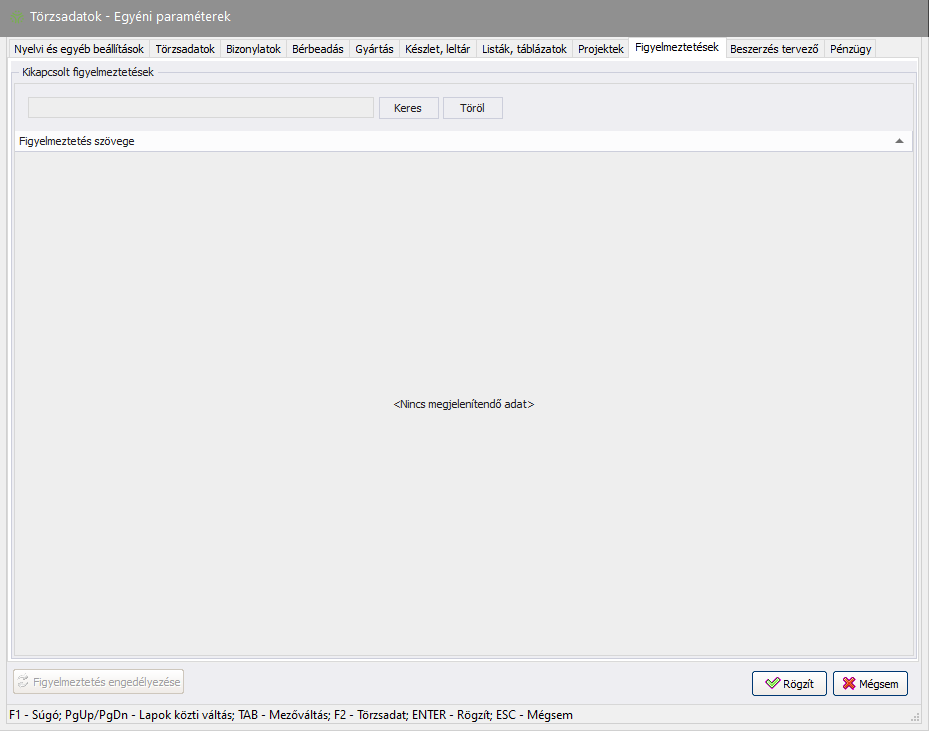Save settings with the Rögzít button
929x732 pixels.
789,684
